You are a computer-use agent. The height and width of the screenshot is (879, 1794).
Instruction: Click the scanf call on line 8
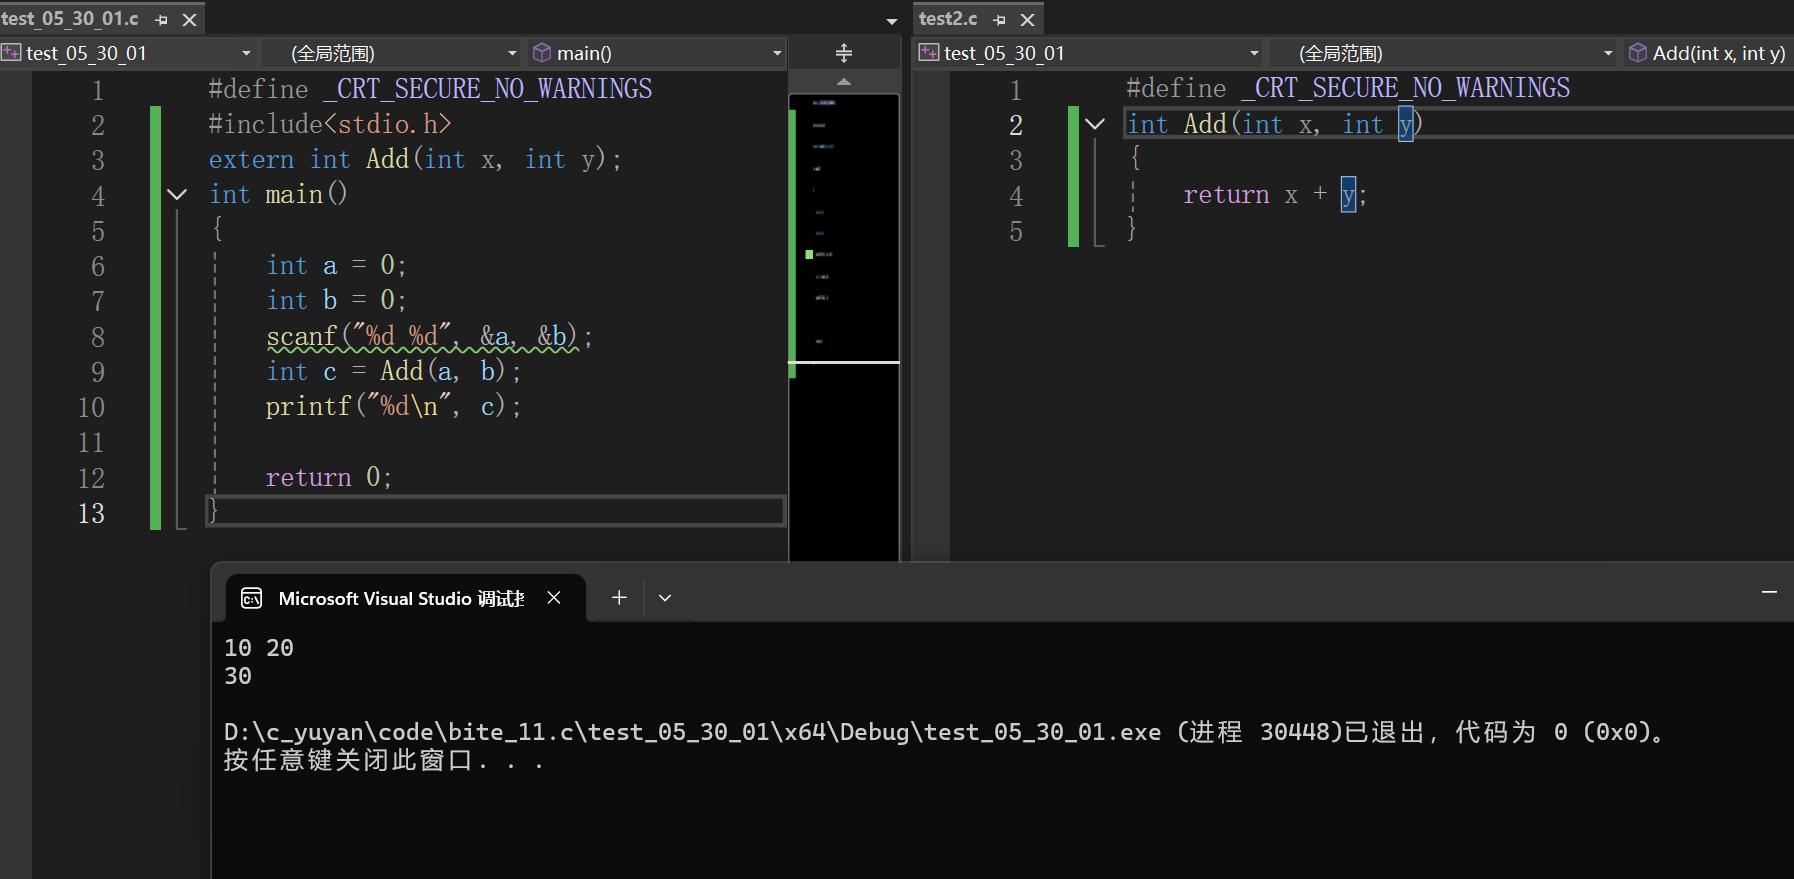click(429, 337)
